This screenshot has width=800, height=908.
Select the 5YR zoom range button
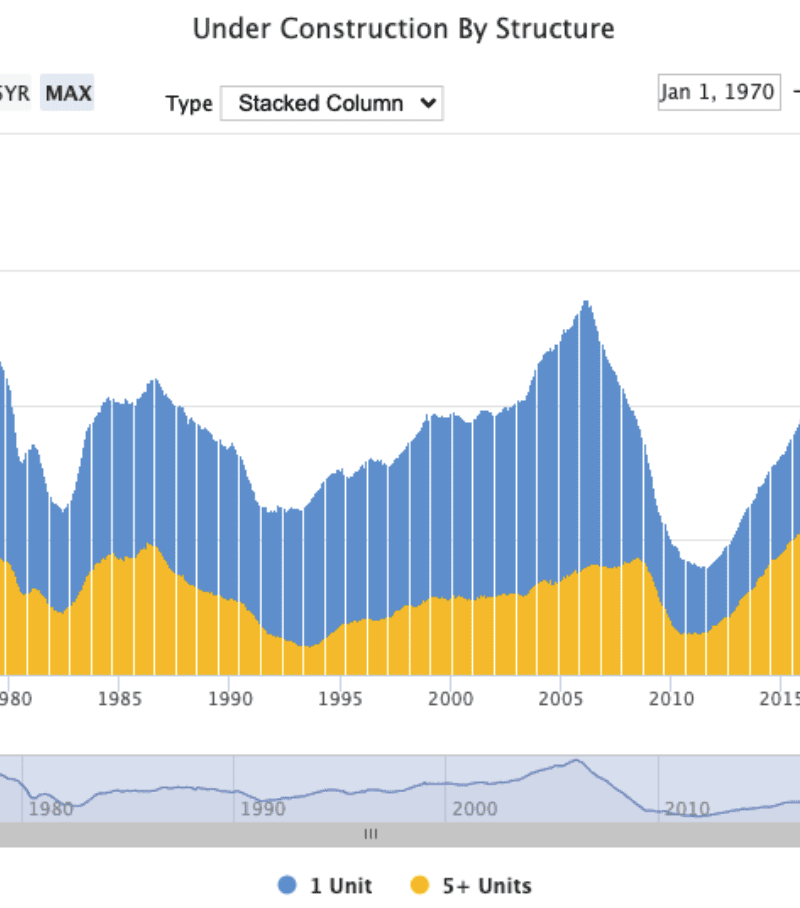point(14,94)
